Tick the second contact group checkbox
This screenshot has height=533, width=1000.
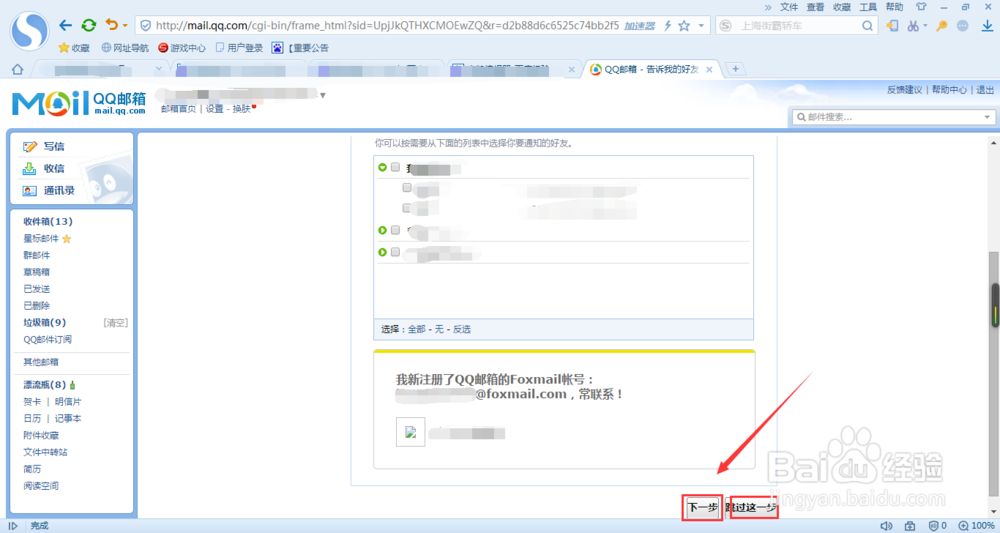[395, 230]
